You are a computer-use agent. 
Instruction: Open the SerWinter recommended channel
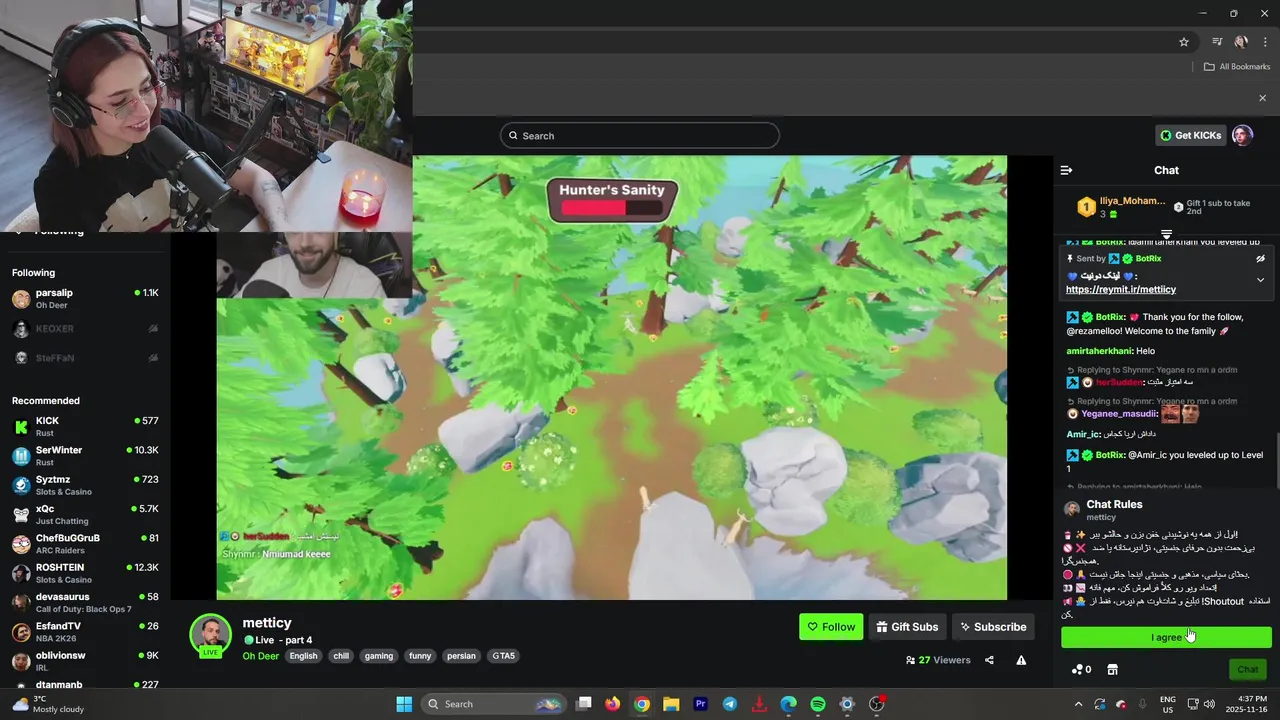(85, 456)
